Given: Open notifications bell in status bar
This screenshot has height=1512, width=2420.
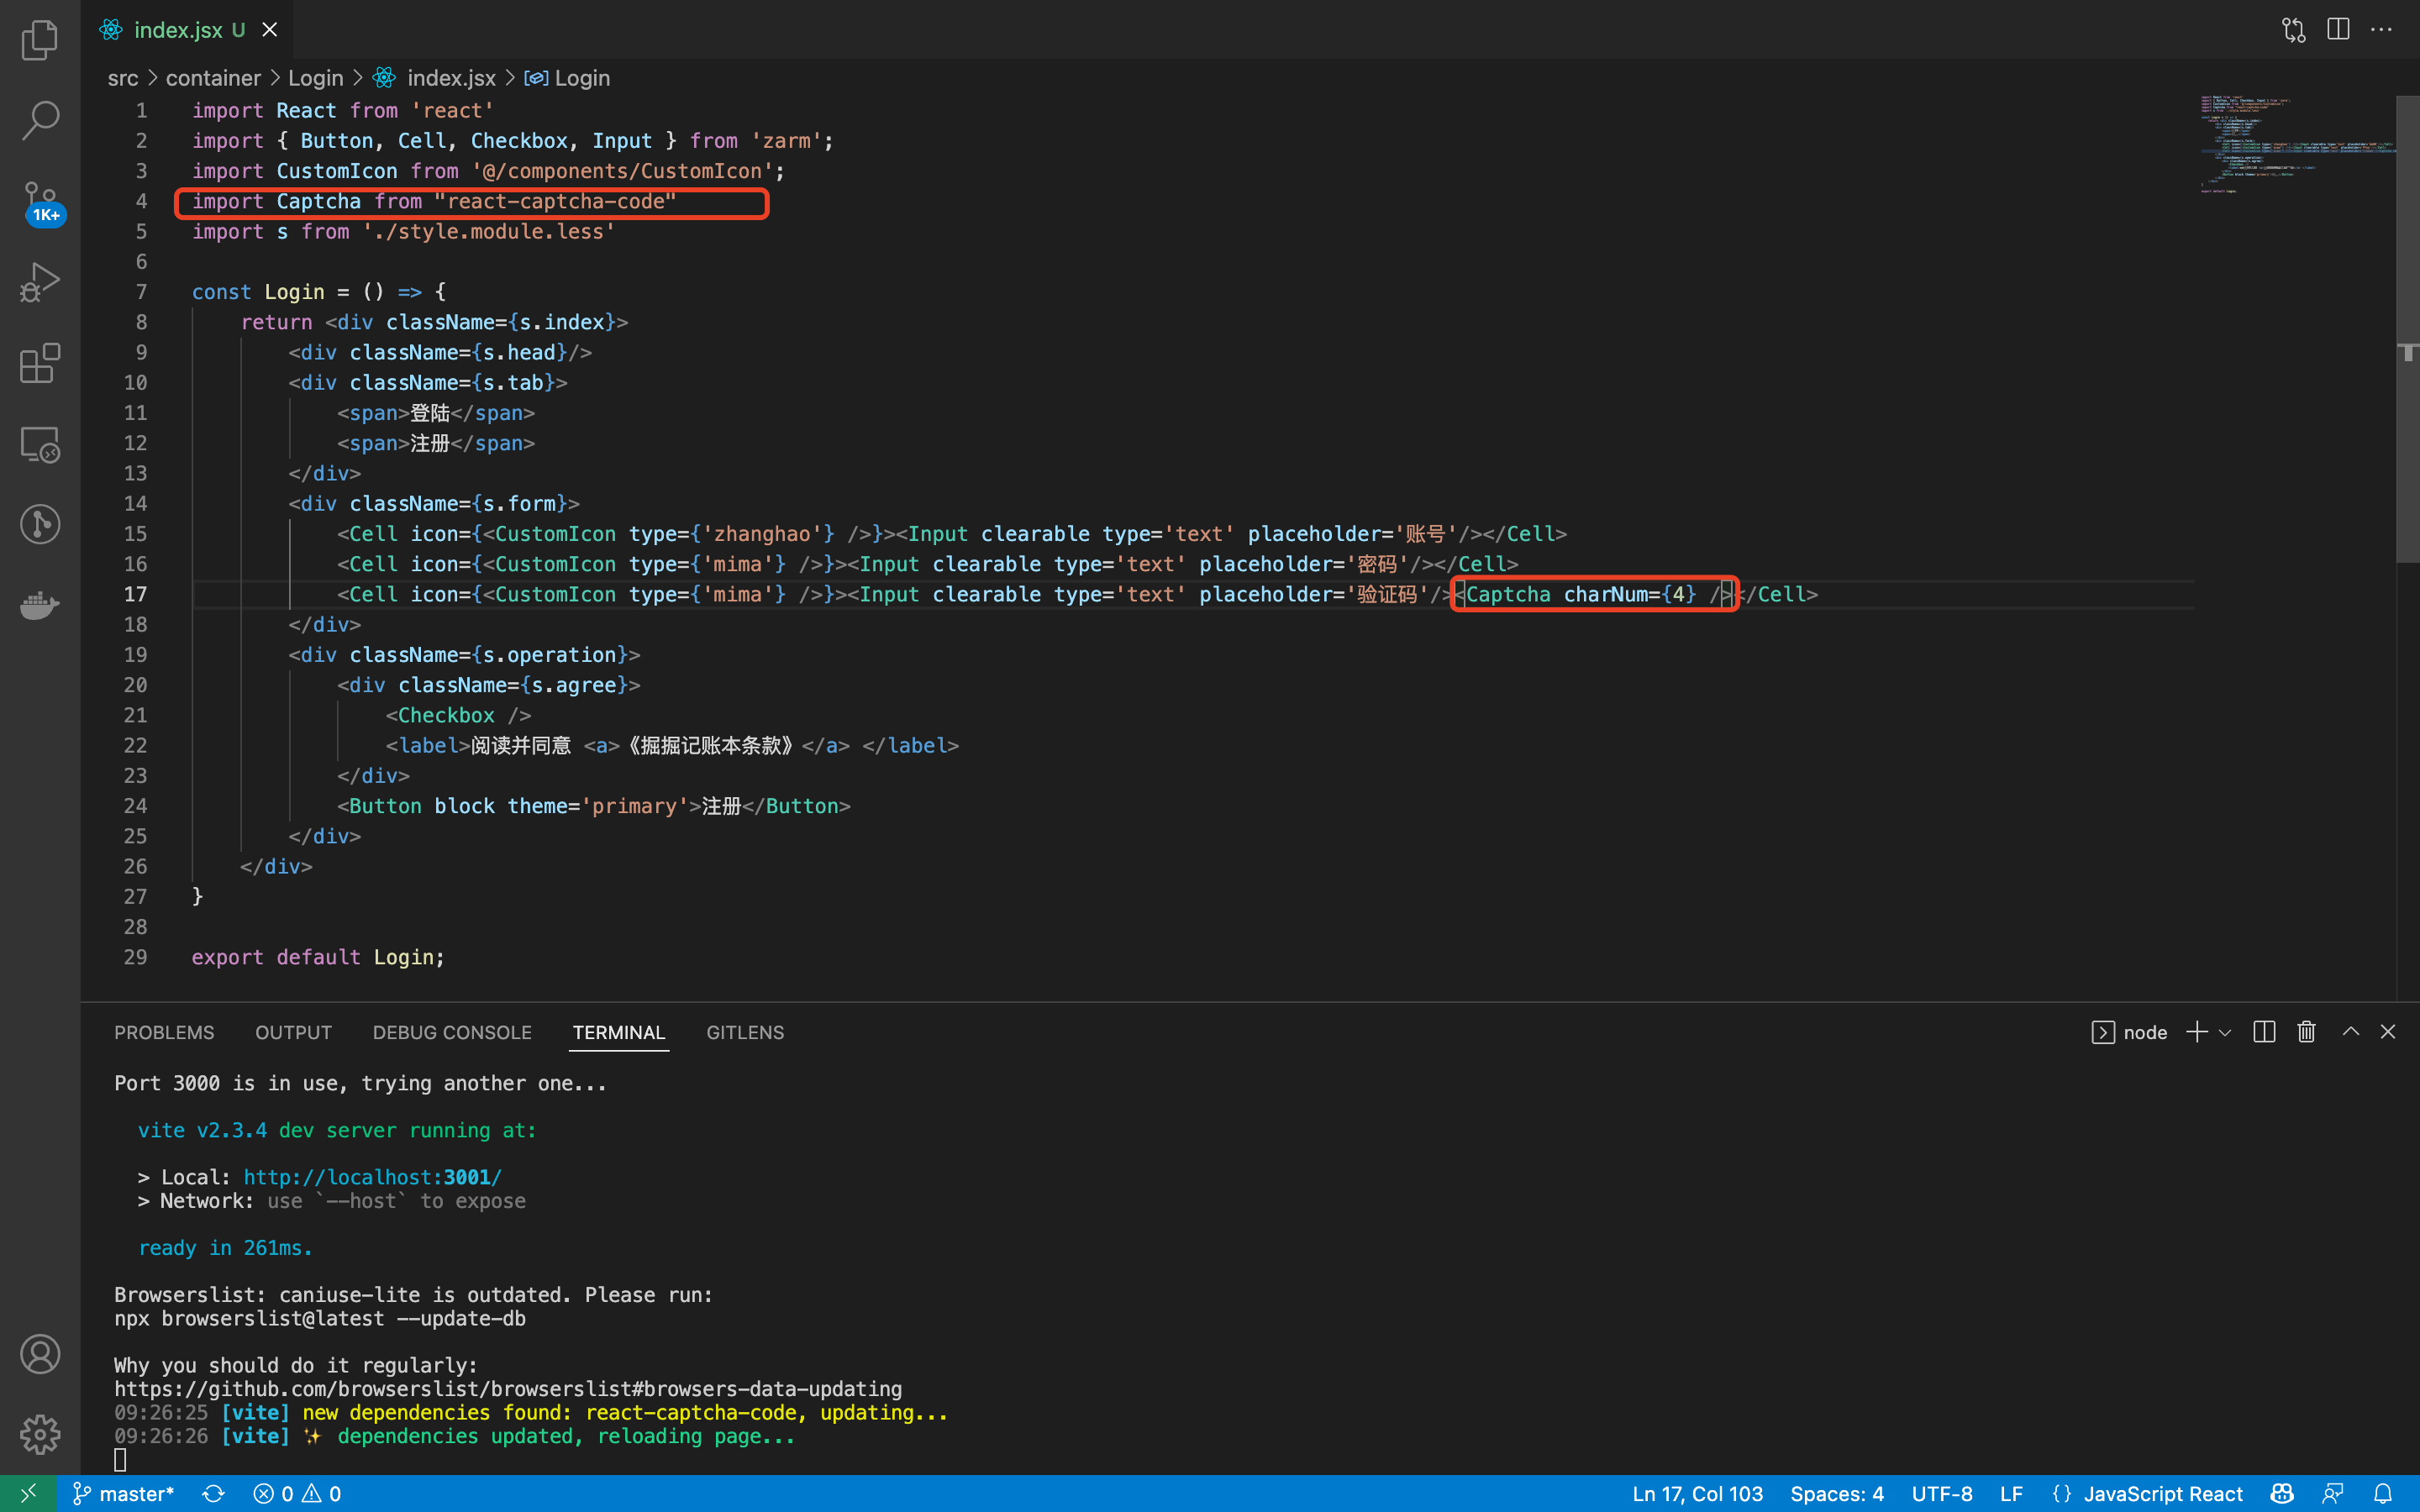Looking at the screenshot, I should click(x=2383, y=1493).
